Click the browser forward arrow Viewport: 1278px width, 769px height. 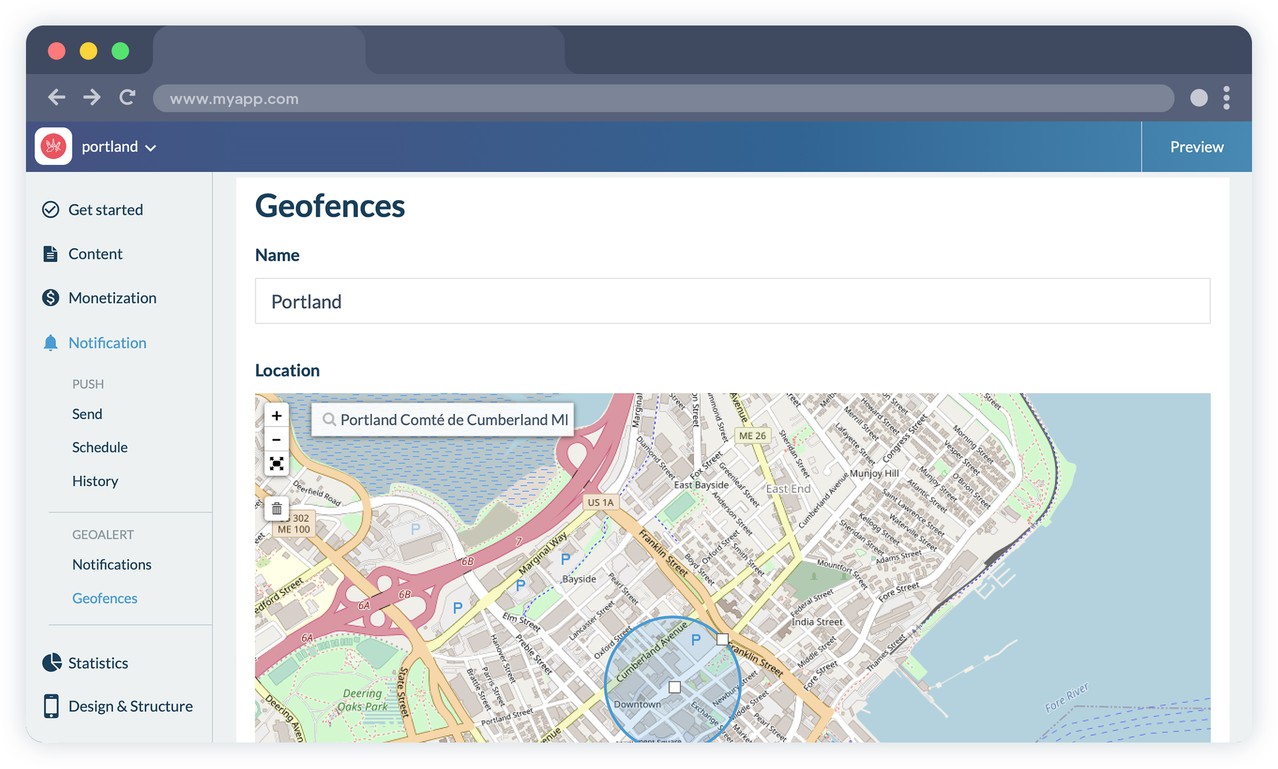[92, 97]
